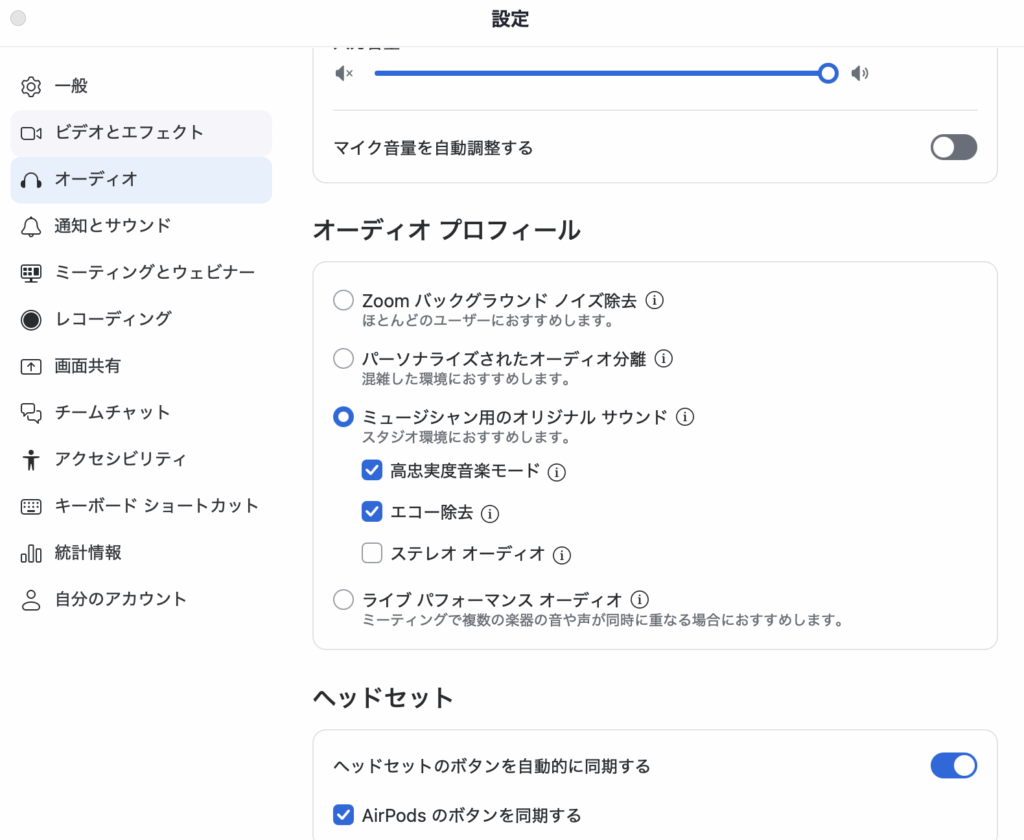The height and width of the screenshot is (840, 1024).
Task: Click the muted speaker icon left of slider
Action: 344,73
